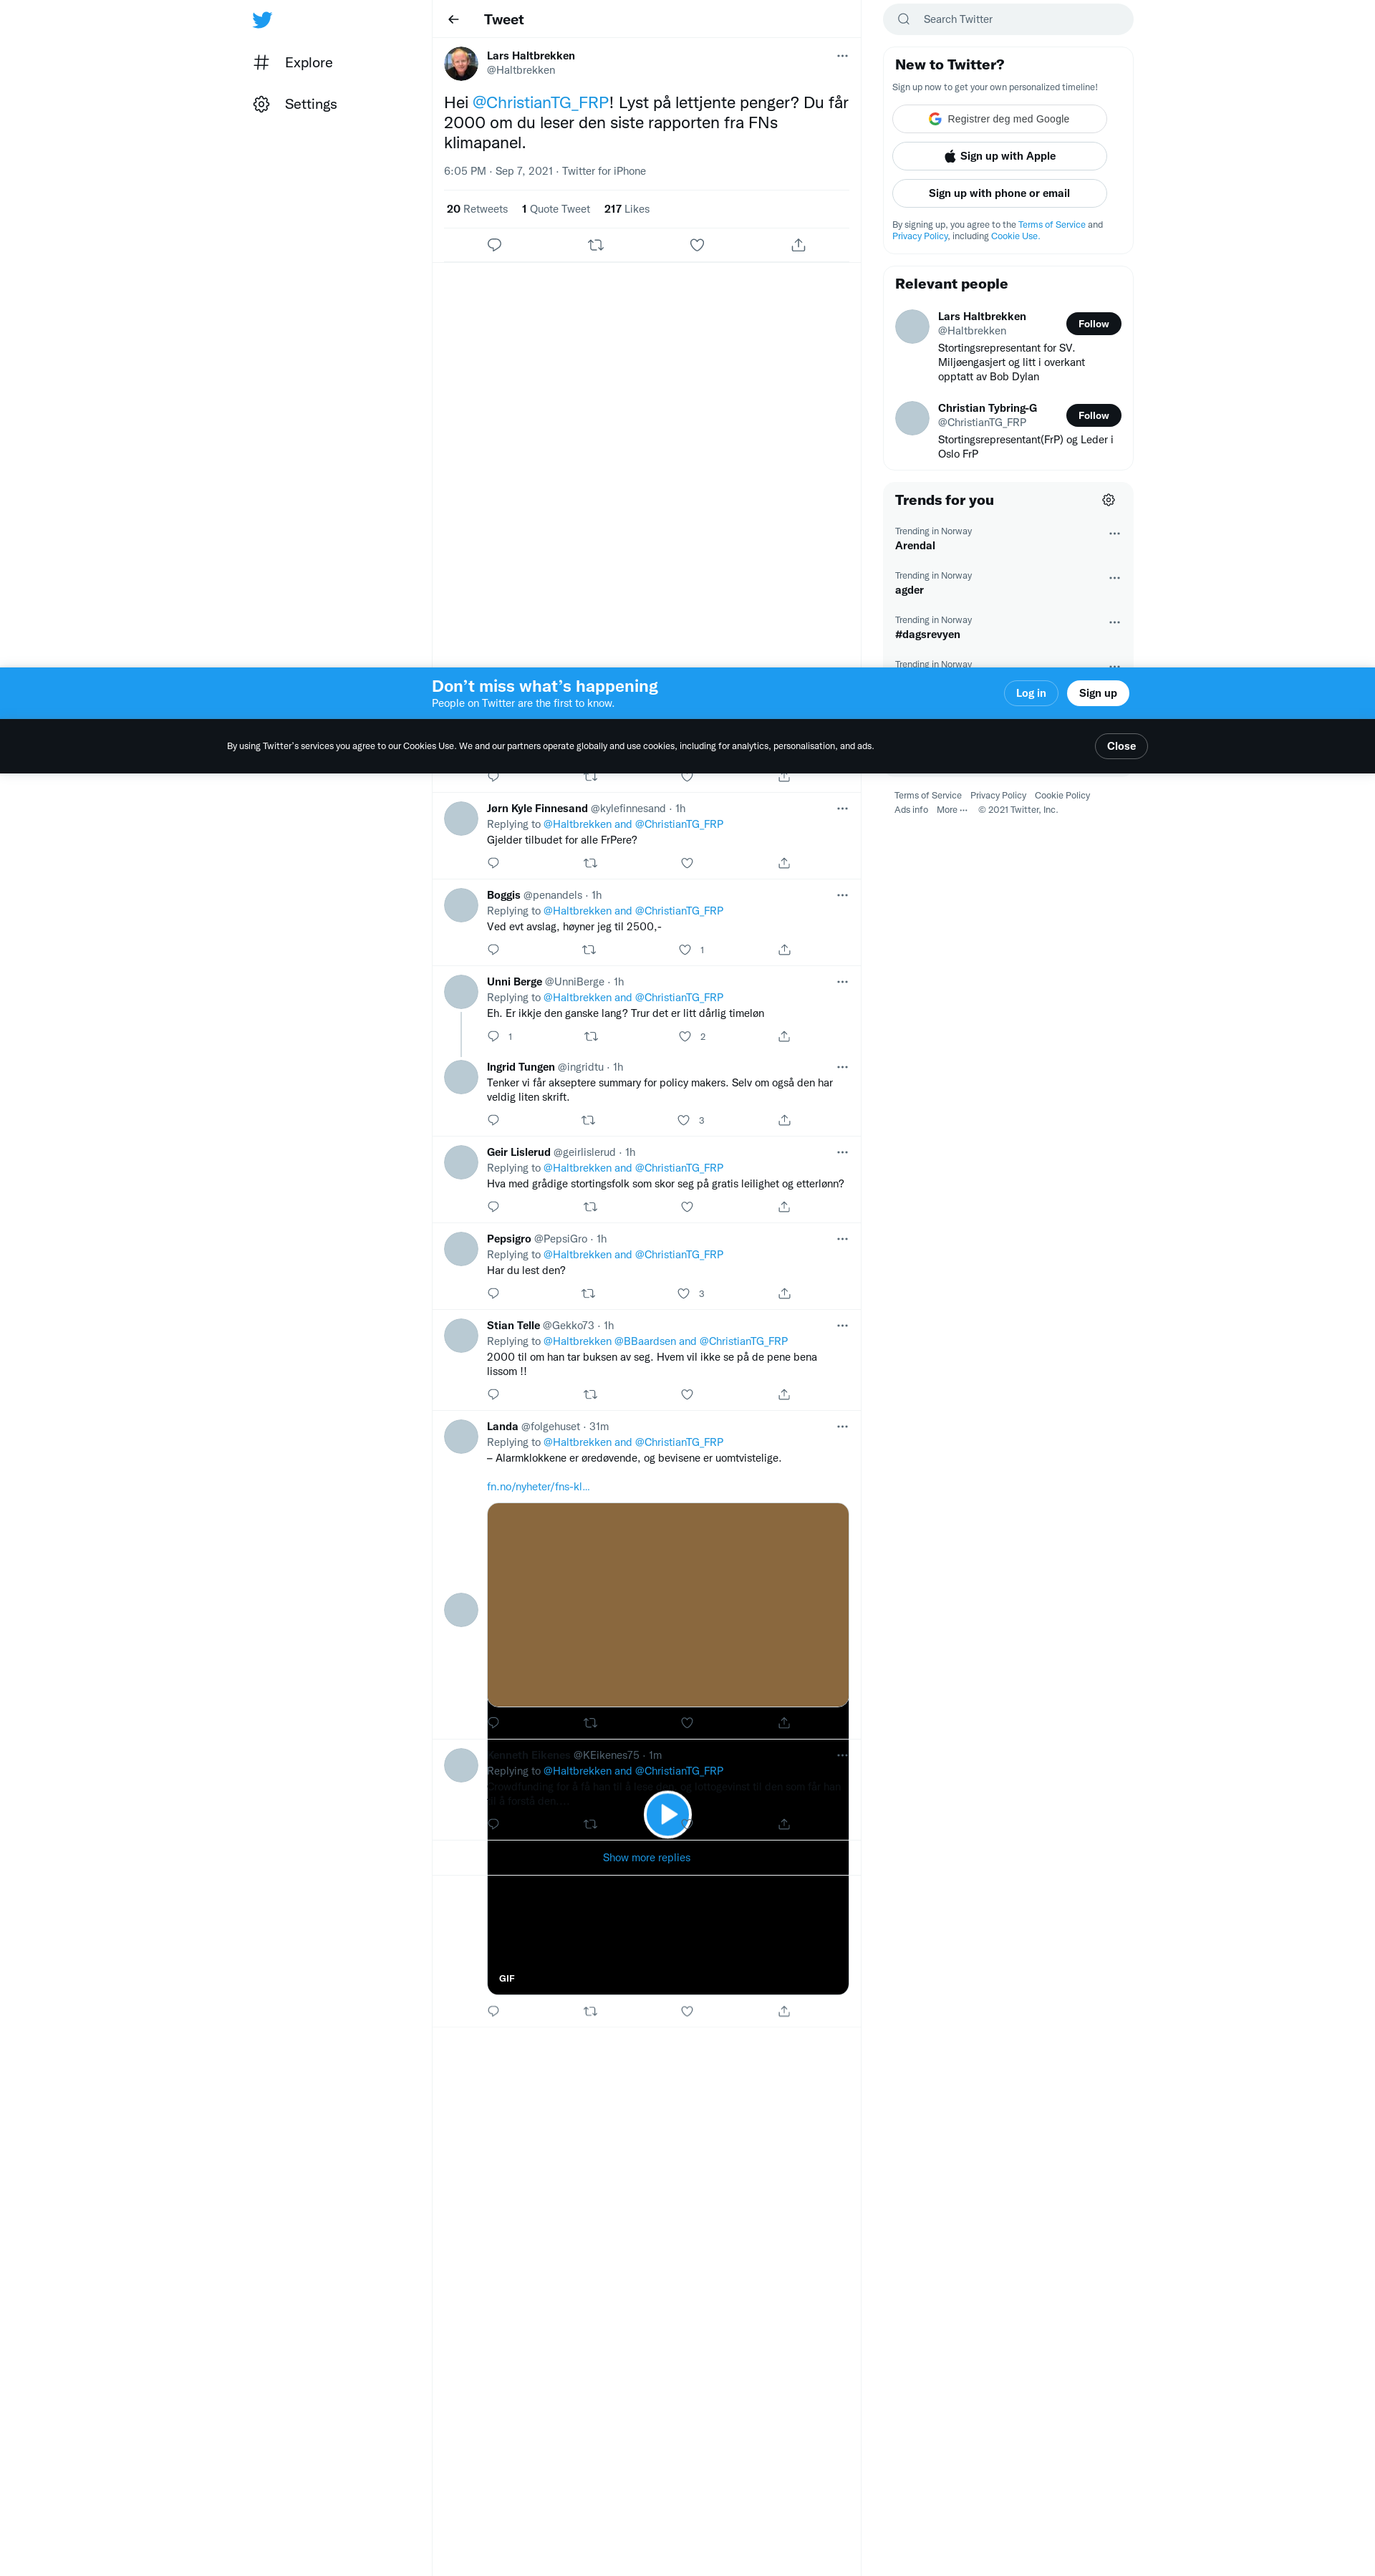Open Trends settings gear icon

(1108, 500)
